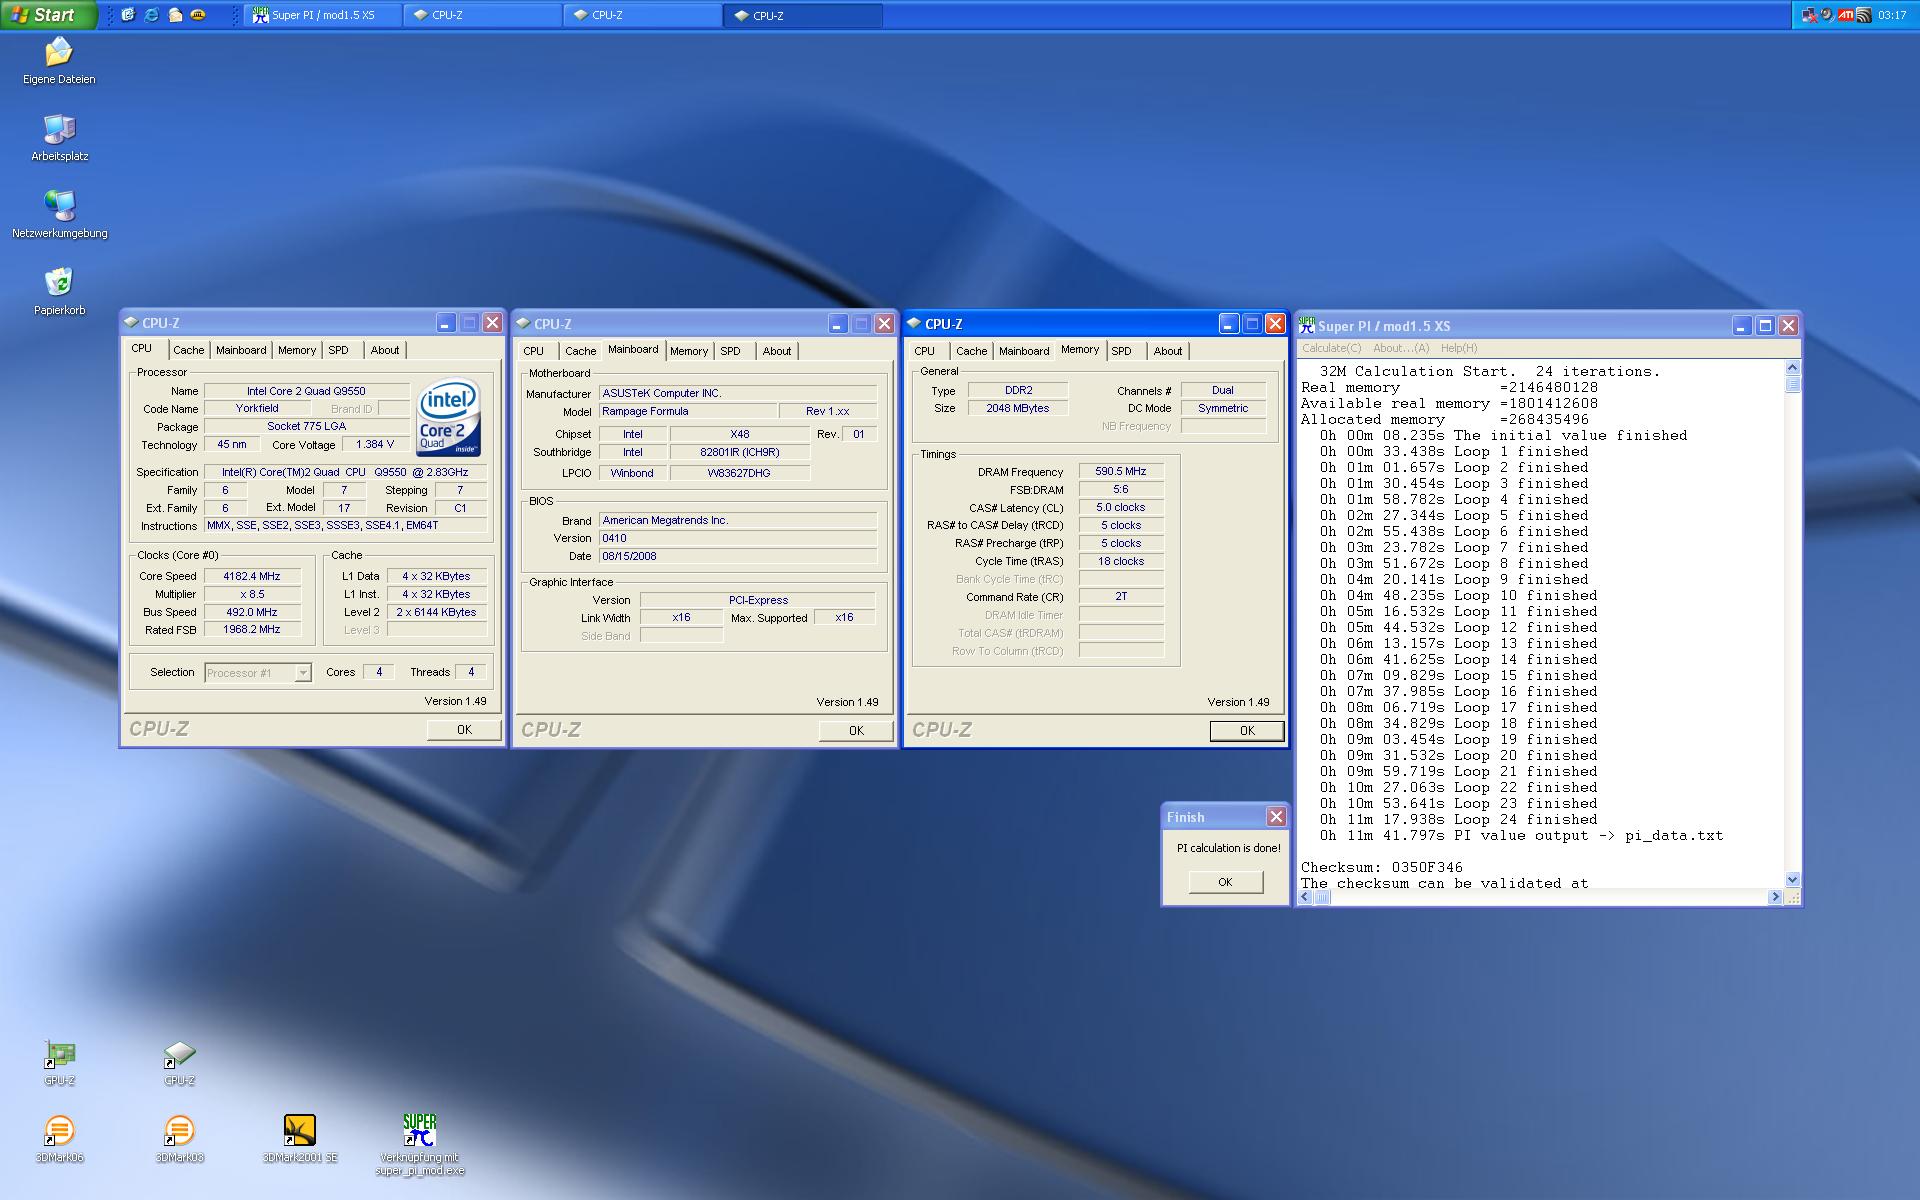Click the processor name Intel Core 2 Quad Q9550

pos(306,391)
